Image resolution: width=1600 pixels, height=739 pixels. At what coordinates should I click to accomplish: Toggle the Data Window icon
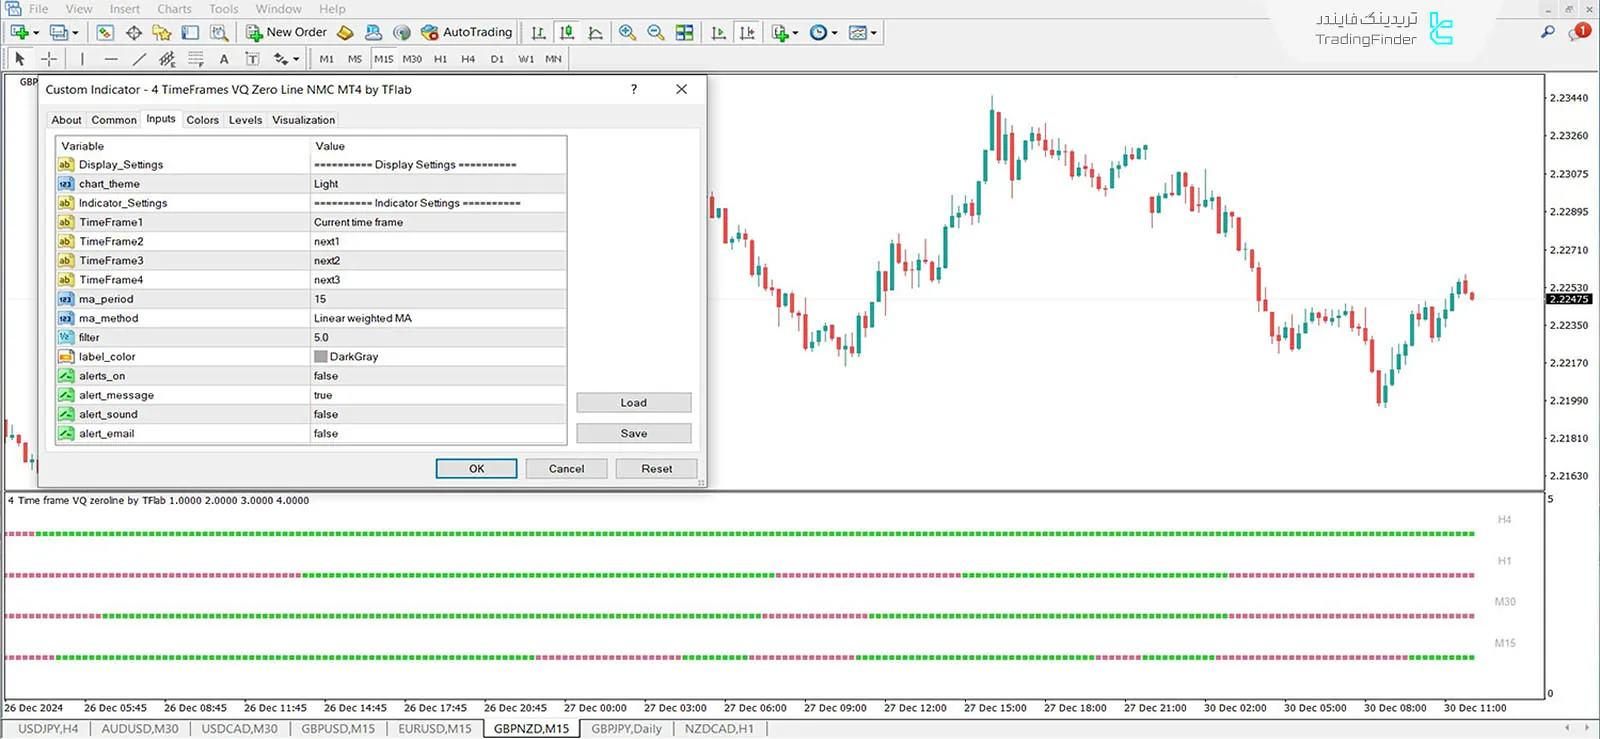[133, 32]
